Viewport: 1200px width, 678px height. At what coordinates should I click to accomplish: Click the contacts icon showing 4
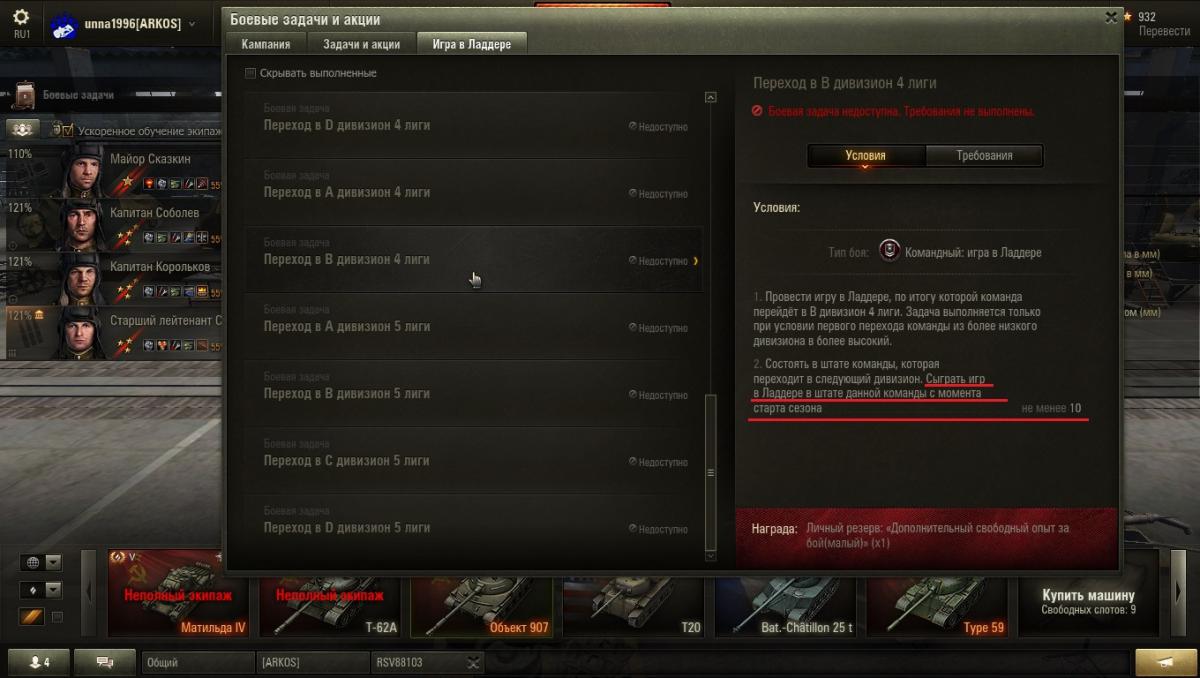click(39, 662)
